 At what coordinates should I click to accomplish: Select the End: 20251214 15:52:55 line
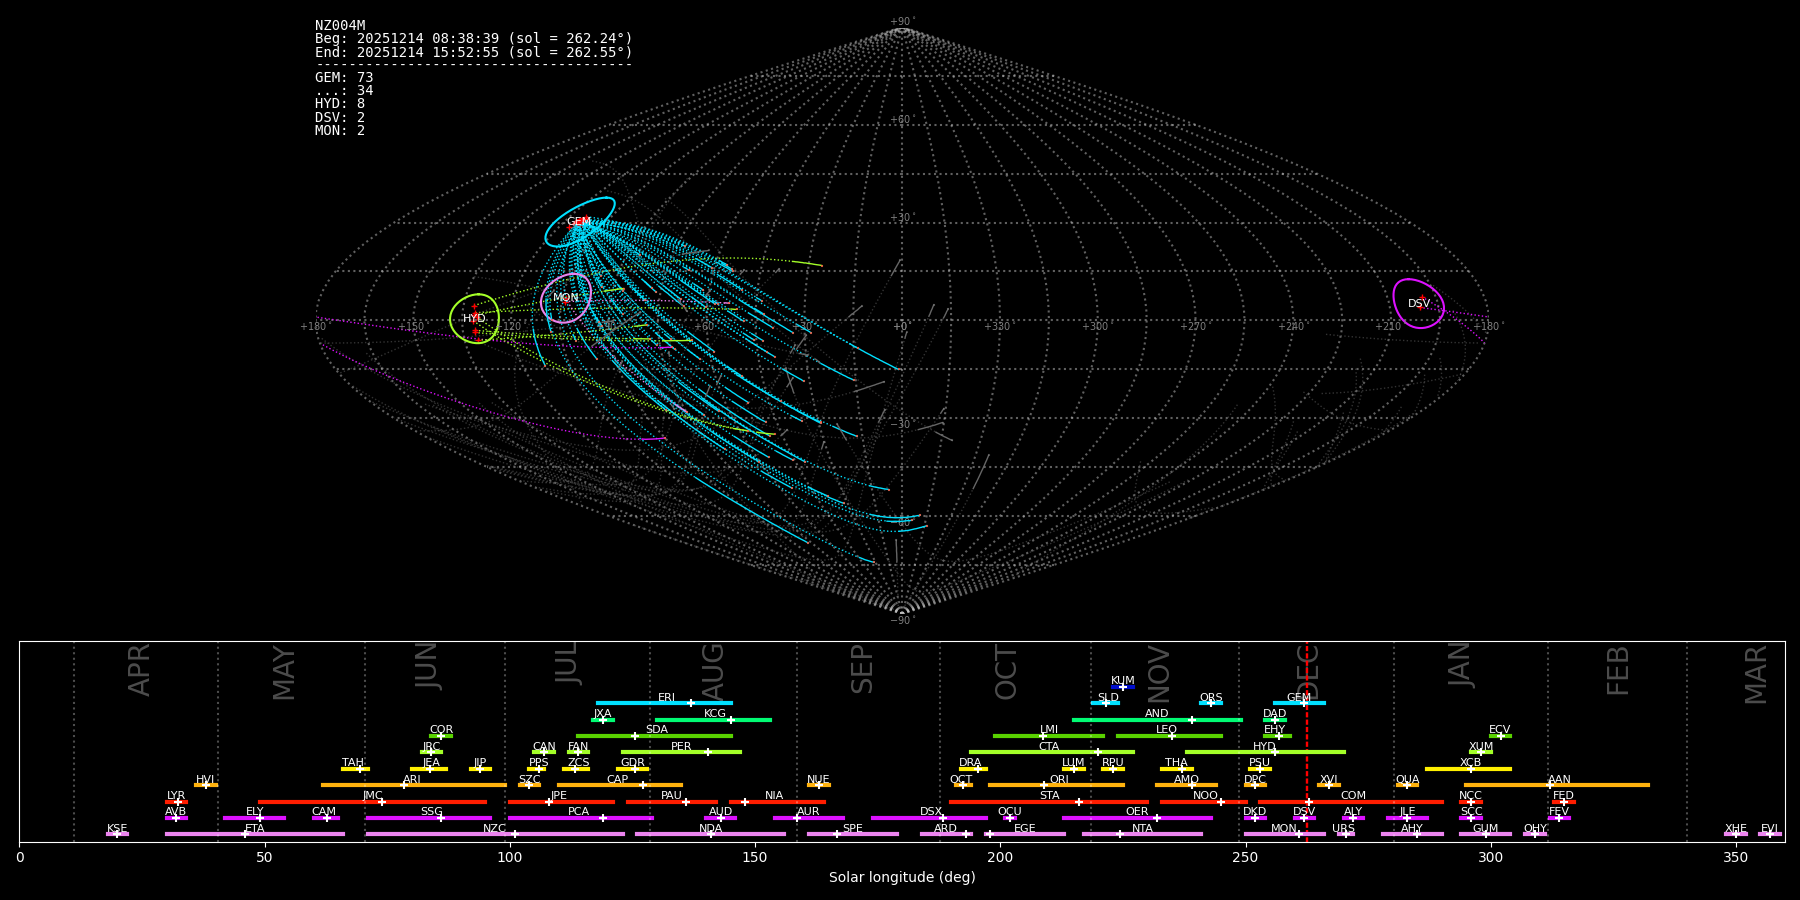474,52
